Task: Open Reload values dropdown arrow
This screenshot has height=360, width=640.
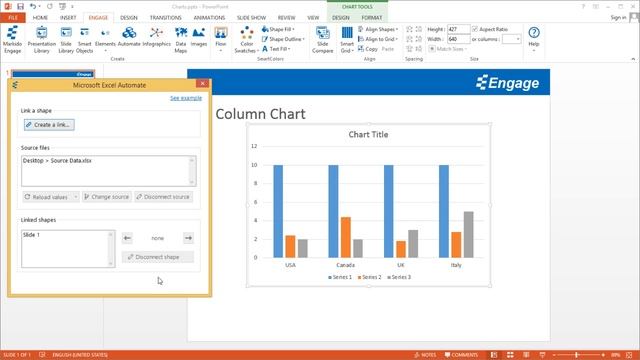Action: [76, 197]
